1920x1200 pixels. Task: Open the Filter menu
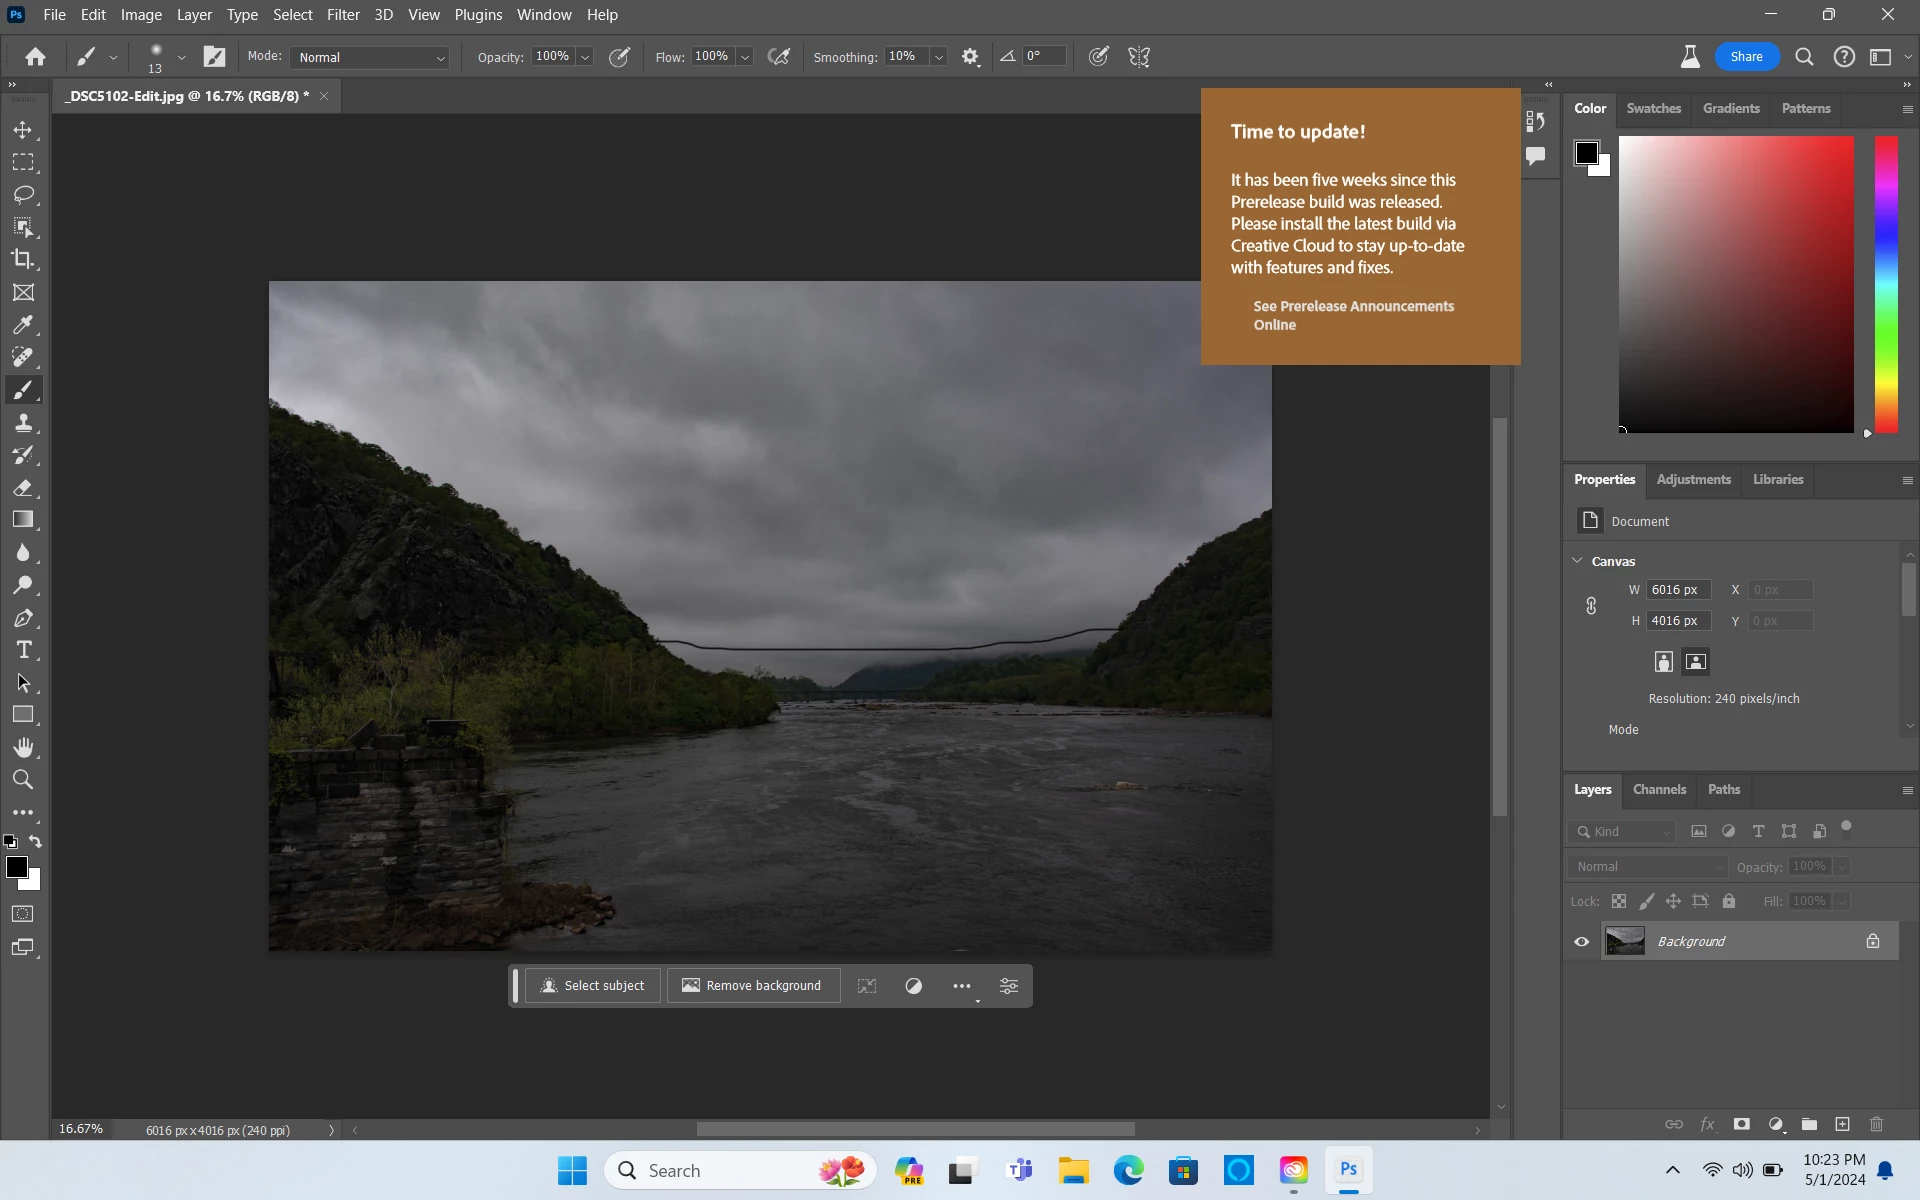point(343,15)
